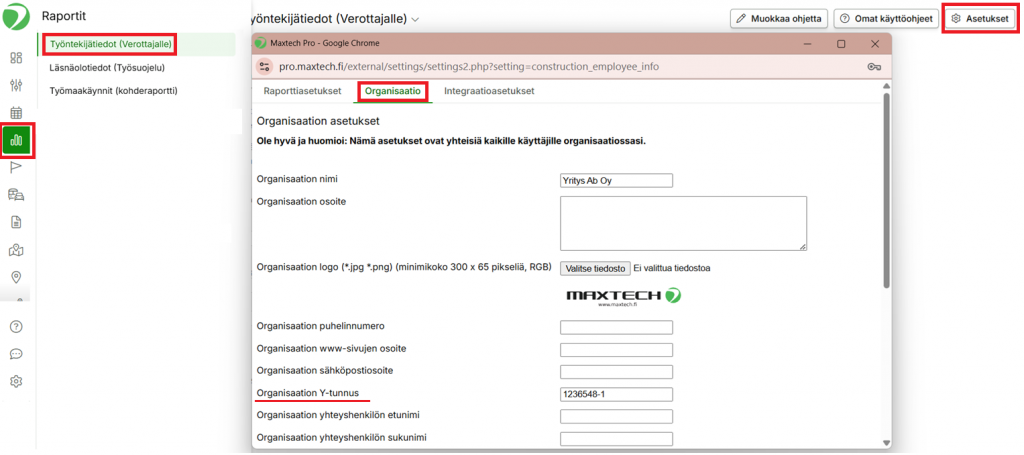
Task: Select the green reports bar chart icon
Action: pyautogui.click(x=16, y=140)
